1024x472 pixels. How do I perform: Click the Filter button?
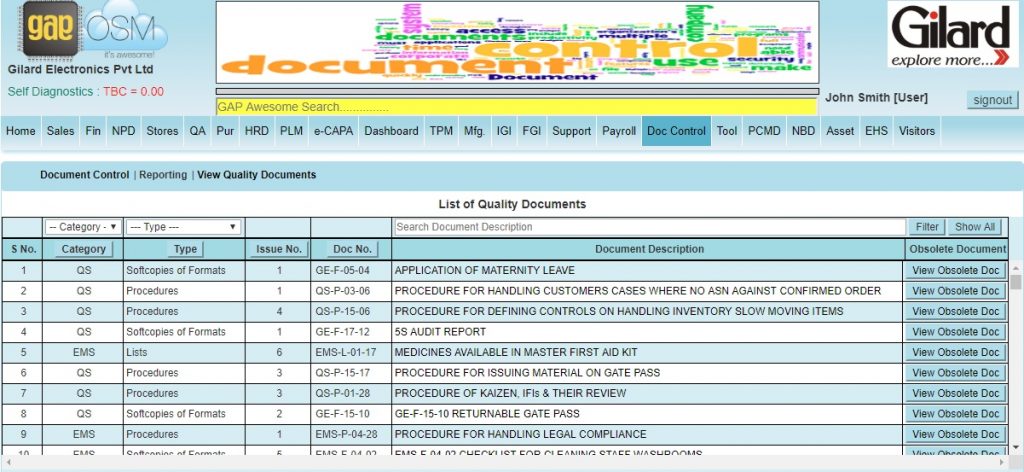point(927,227)
